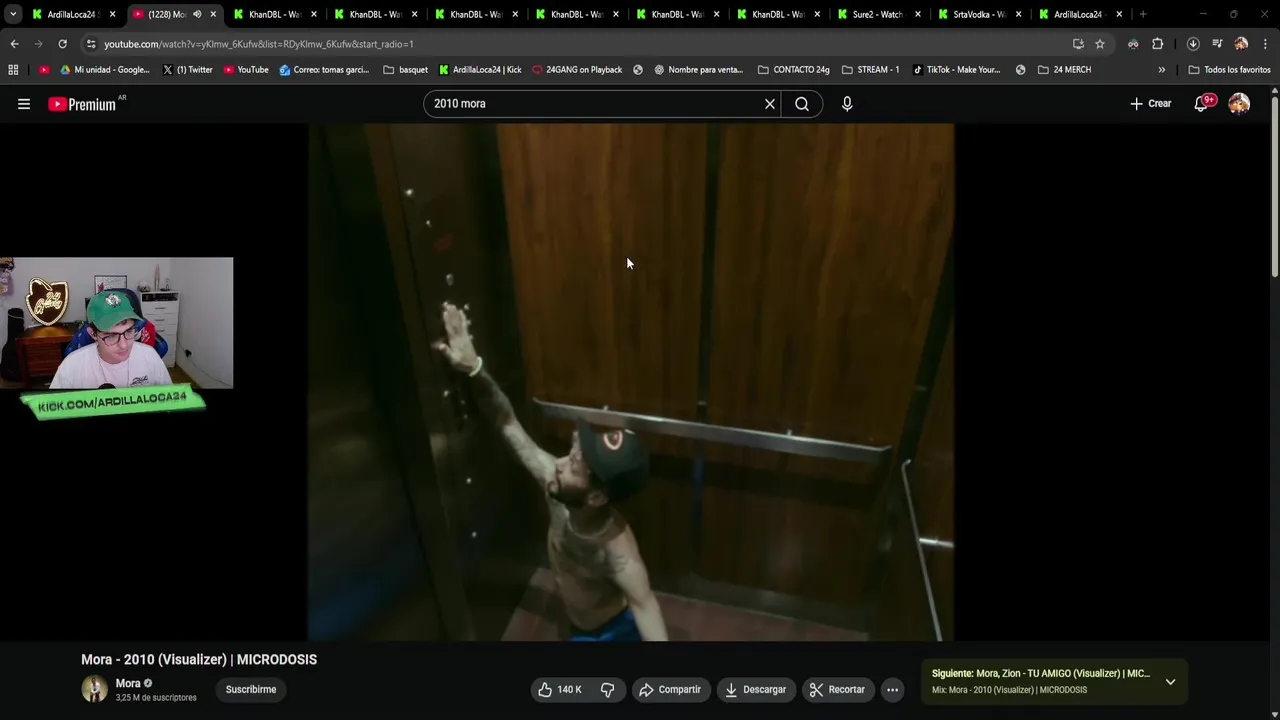The width and height of the screenshot is (1280, 720).
Task: Subscribe to Mora with Suscribirme
Action: [251, 690]
